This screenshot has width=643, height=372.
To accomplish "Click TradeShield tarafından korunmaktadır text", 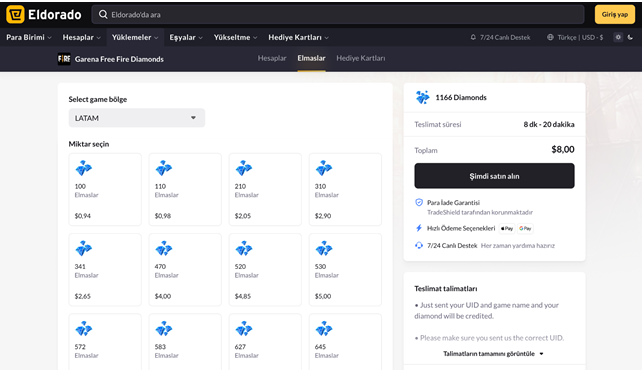I will click(x=480, y=212).
